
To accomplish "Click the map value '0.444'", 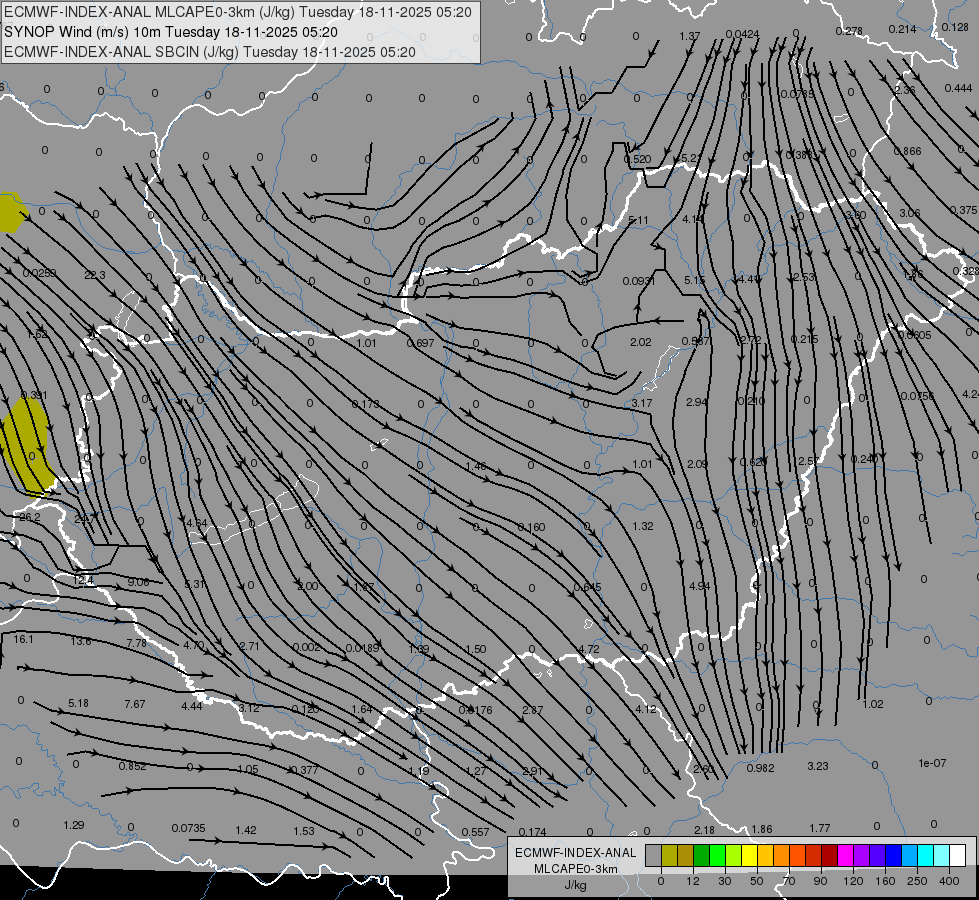I will click(x=958, y=88).
